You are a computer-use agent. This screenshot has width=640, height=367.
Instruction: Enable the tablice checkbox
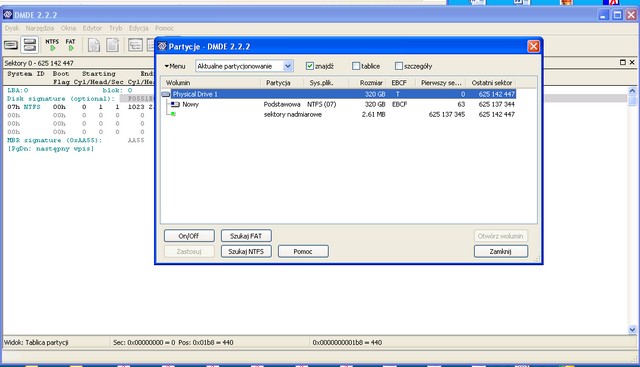coord(356,66)
